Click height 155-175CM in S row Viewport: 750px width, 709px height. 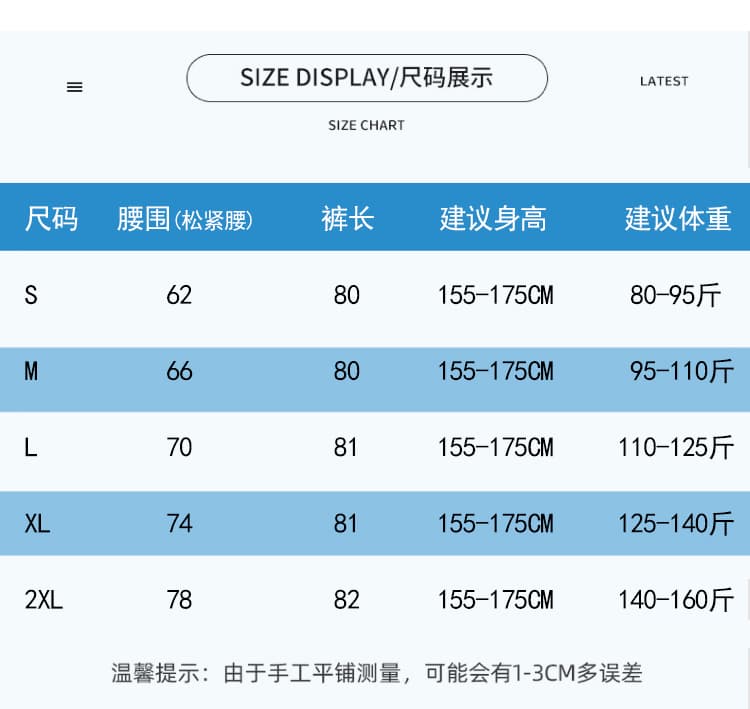[496, 295]
